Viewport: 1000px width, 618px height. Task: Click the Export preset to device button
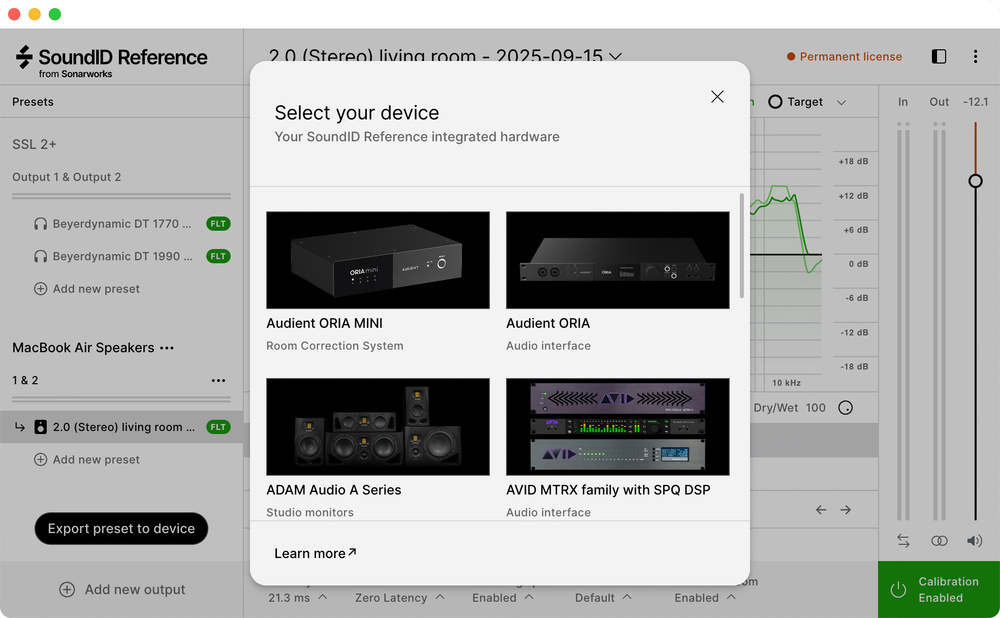tap(121, 528)
